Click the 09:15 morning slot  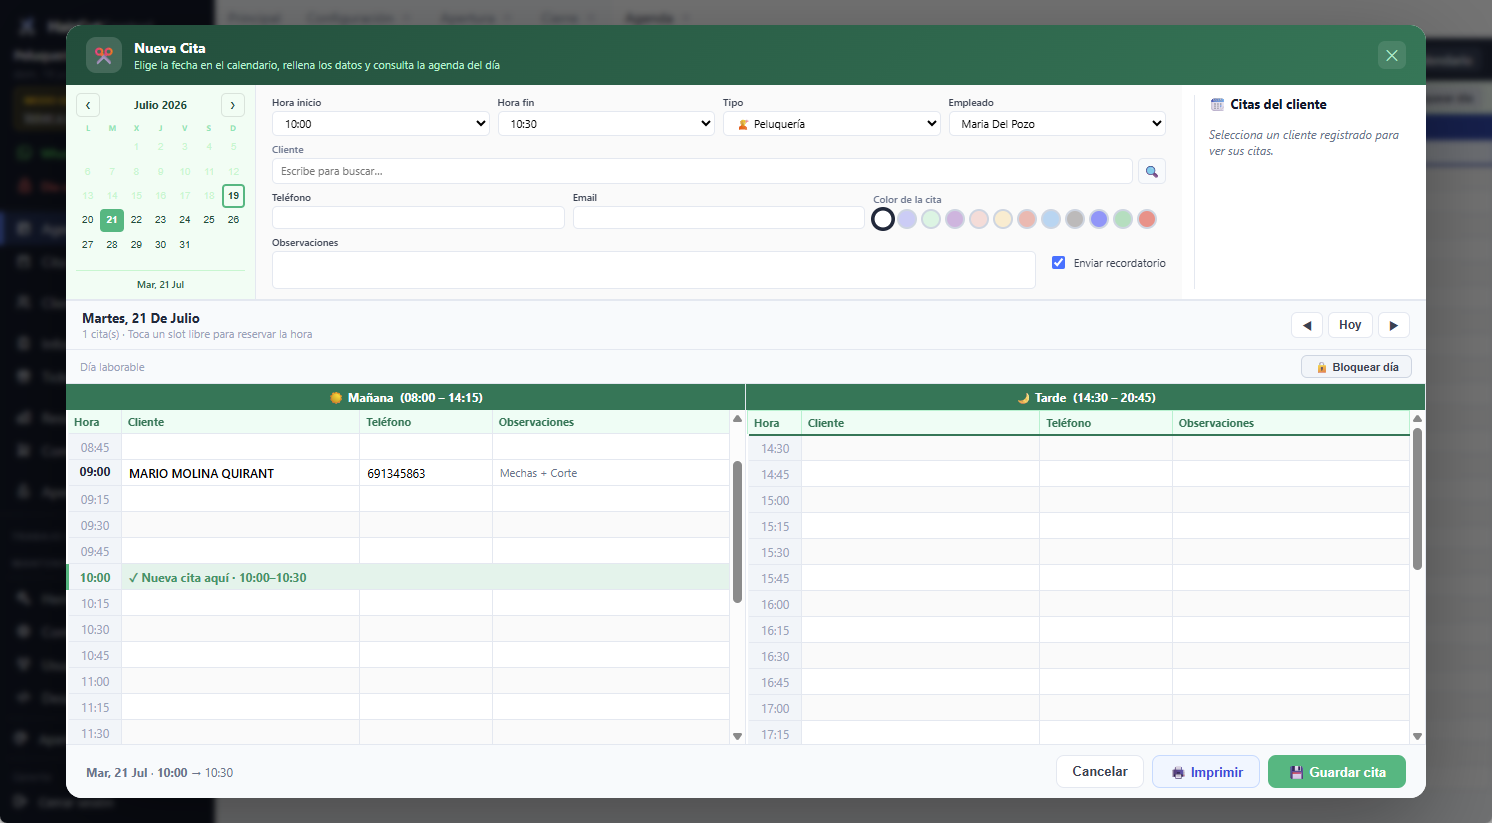398,499
